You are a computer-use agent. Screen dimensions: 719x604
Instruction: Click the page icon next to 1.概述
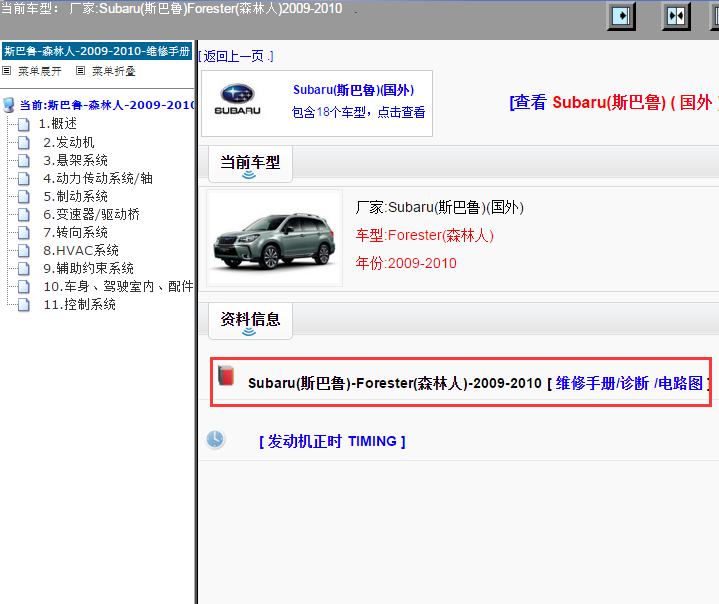[x=24, y=124]
